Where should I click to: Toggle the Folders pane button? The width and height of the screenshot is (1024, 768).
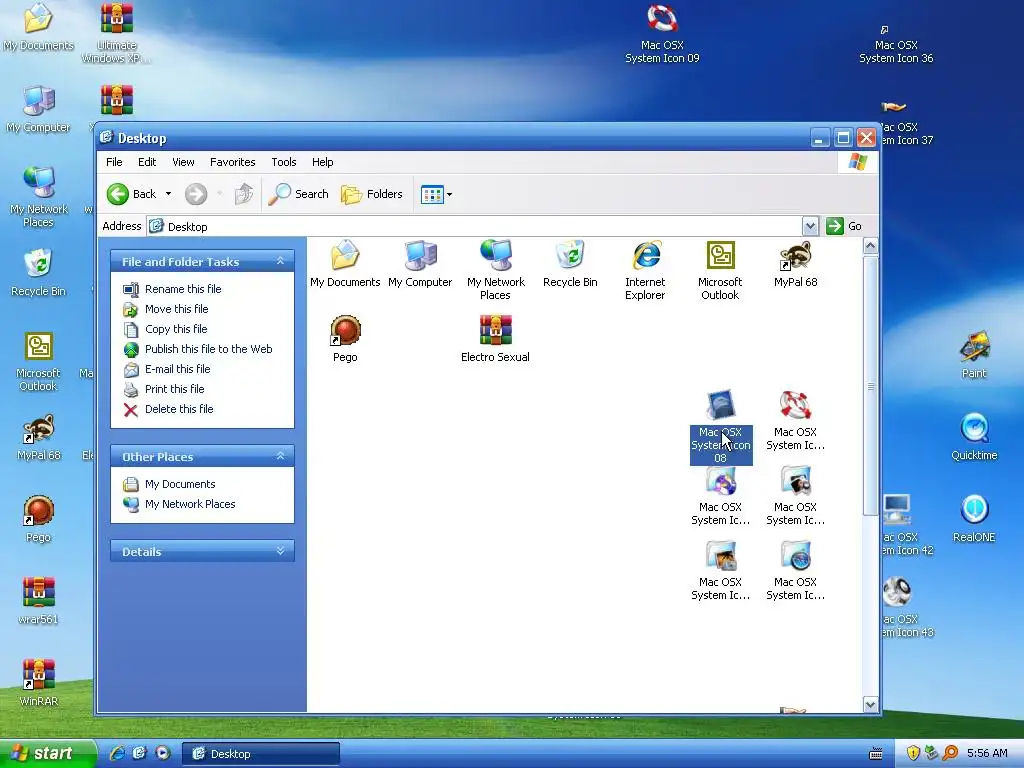coord(372,194)
